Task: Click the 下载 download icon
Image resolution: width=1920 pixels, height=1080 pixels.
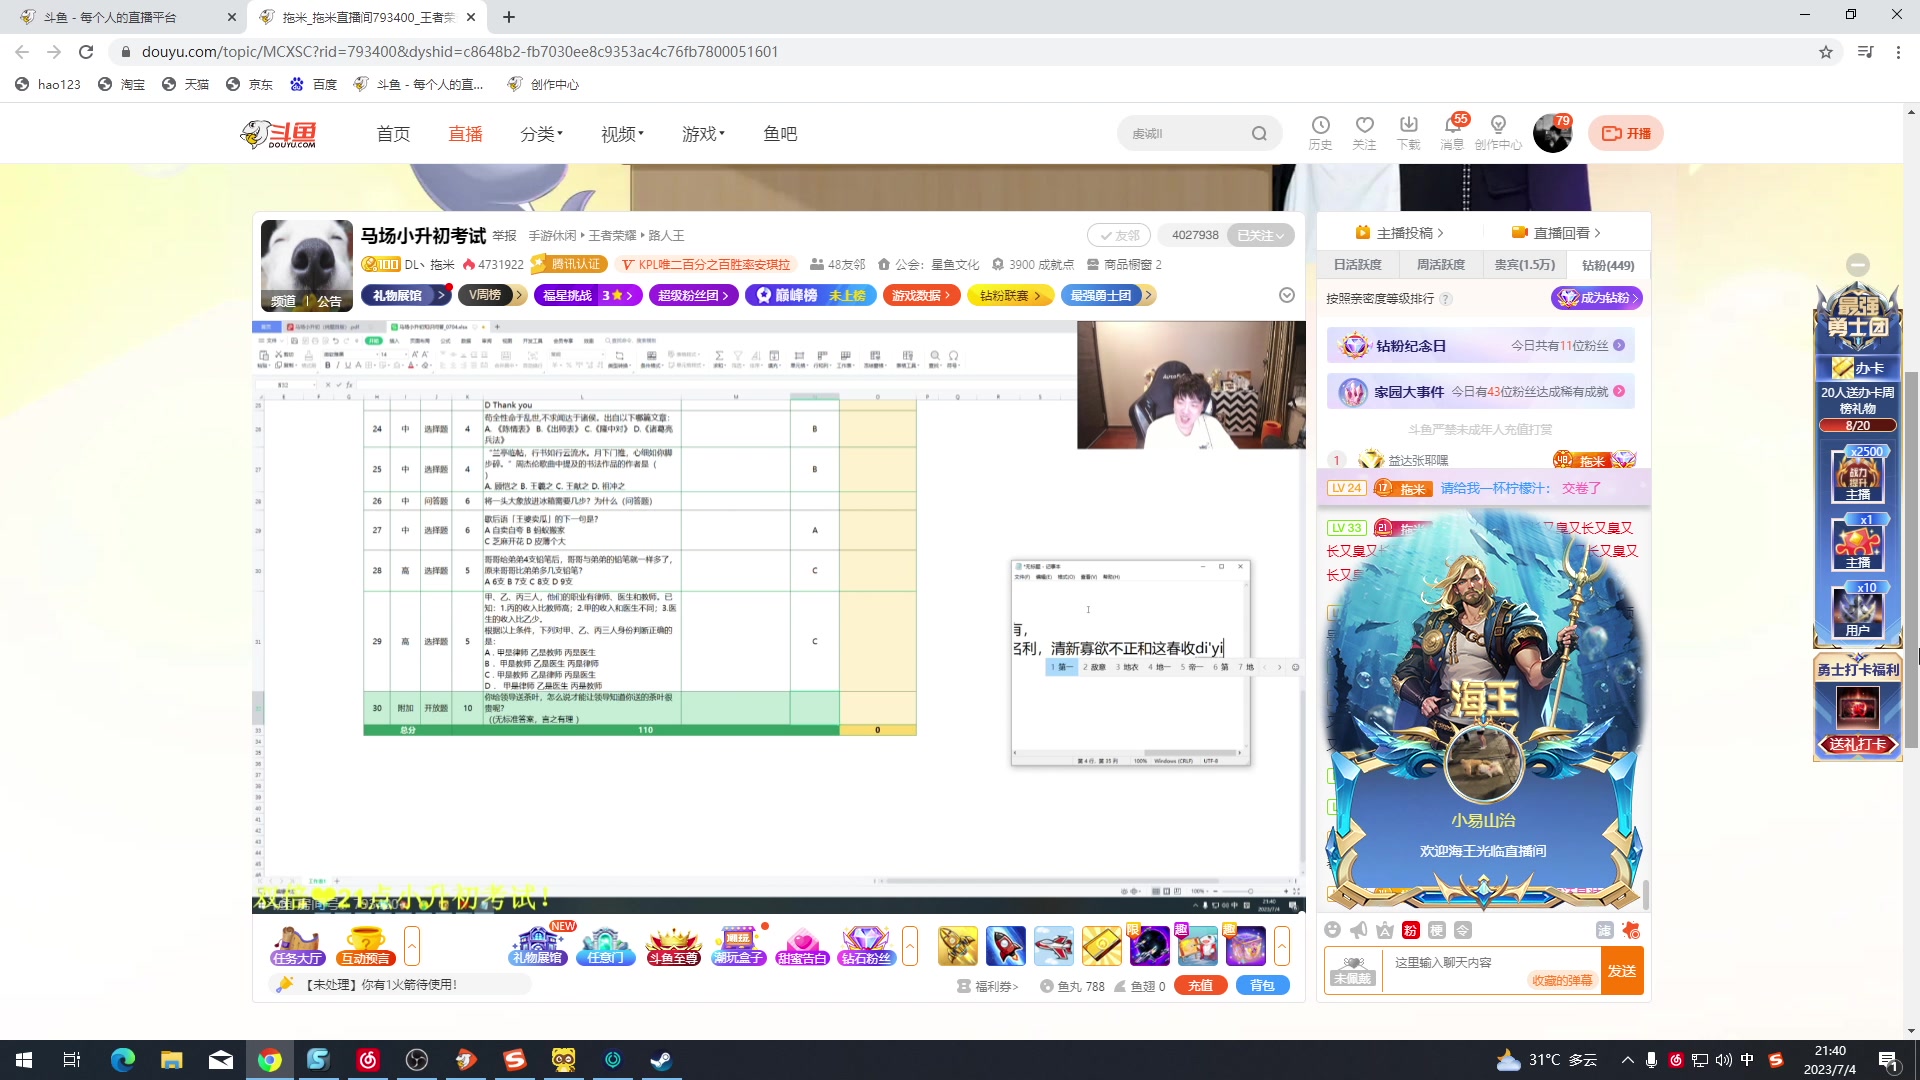Action: 1408,132
